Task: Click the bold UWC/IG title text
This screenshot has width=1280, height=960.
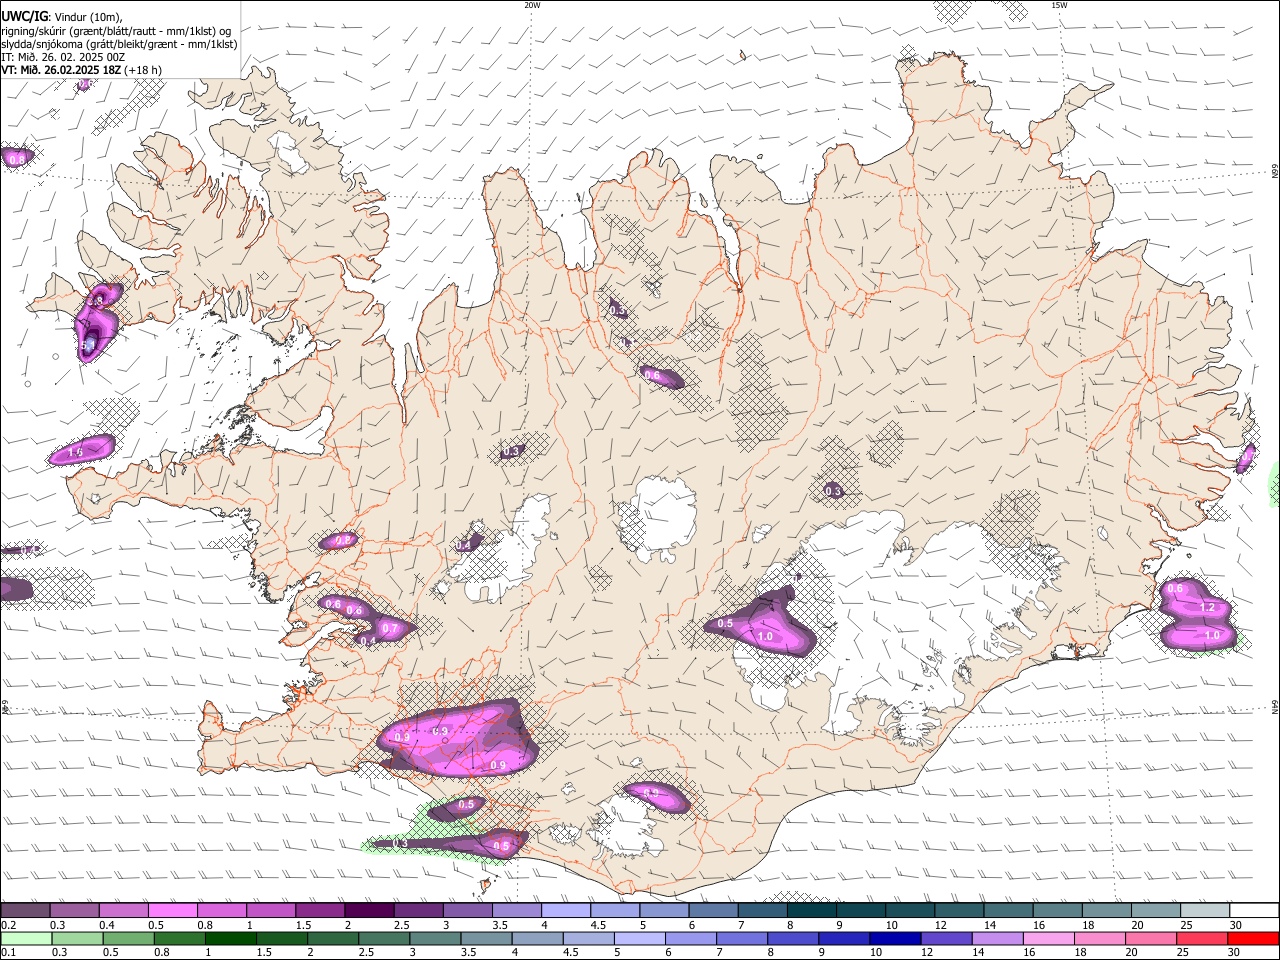Action: point(24,16)
